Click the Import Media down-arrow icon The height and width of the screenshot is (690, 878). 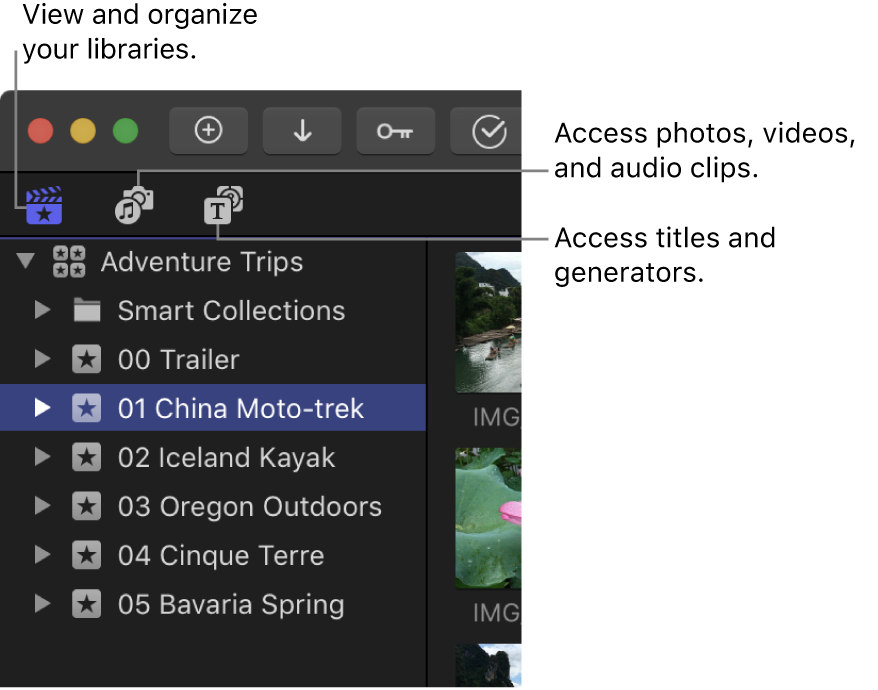coord(301,130)
